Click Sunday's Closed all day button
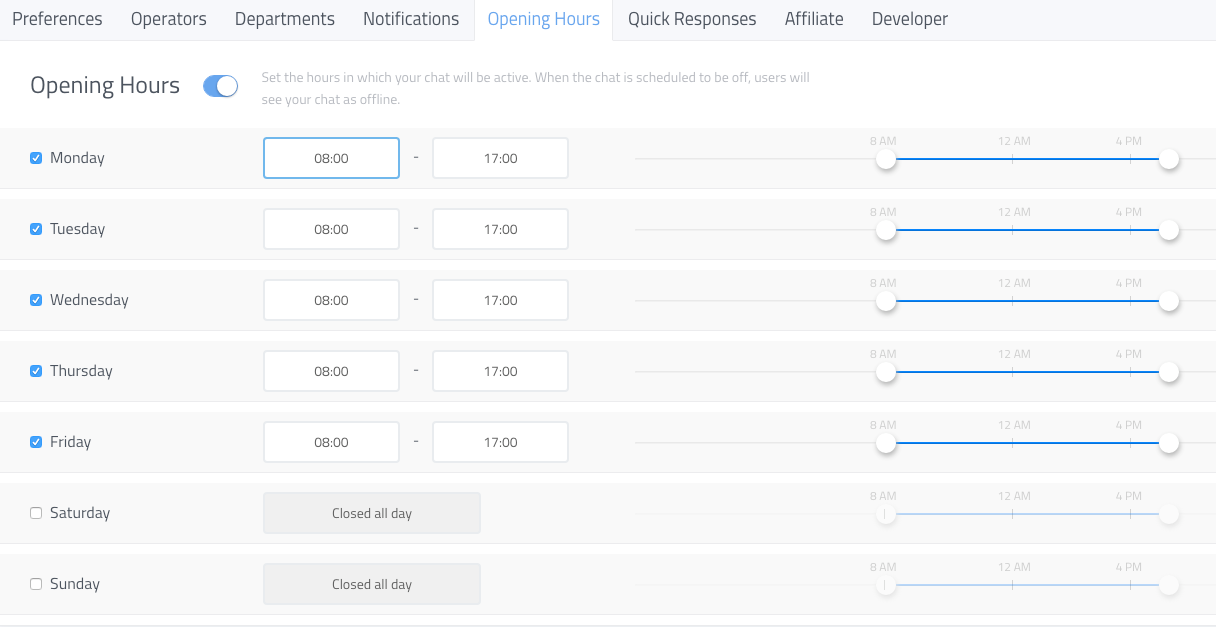This screenshot has height=627, width=1216. 372,584
